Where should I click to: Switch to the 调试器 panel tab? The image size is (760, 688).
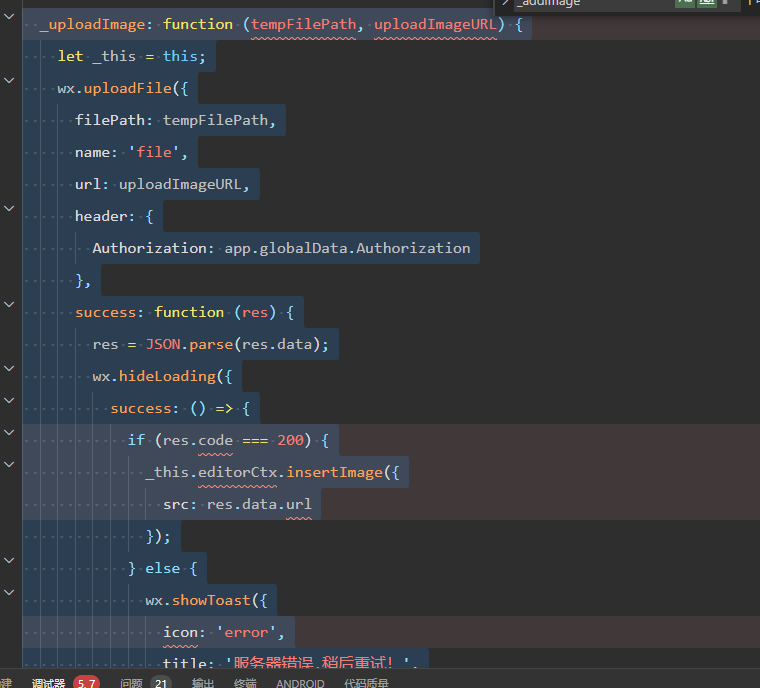click(48, 683)
